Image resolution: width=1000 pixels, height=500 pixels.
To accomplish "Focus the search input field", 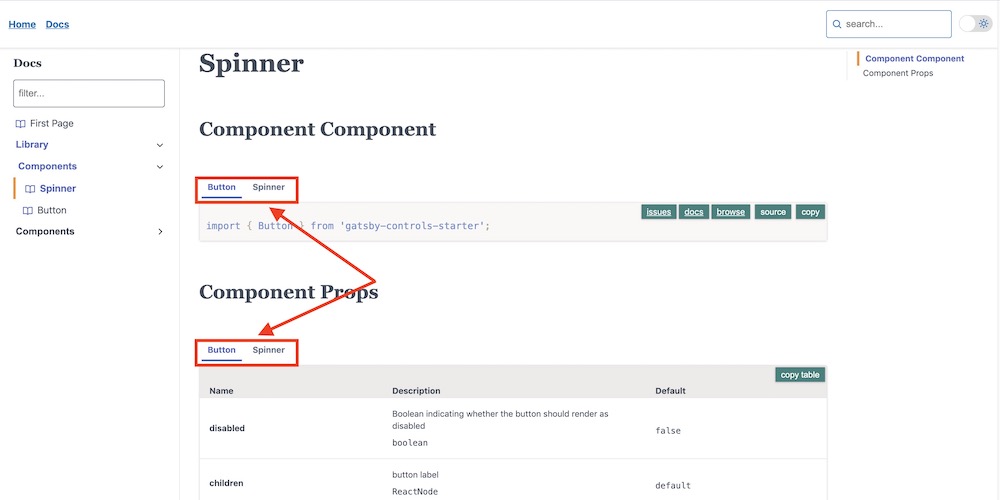I will click(888, 24).
